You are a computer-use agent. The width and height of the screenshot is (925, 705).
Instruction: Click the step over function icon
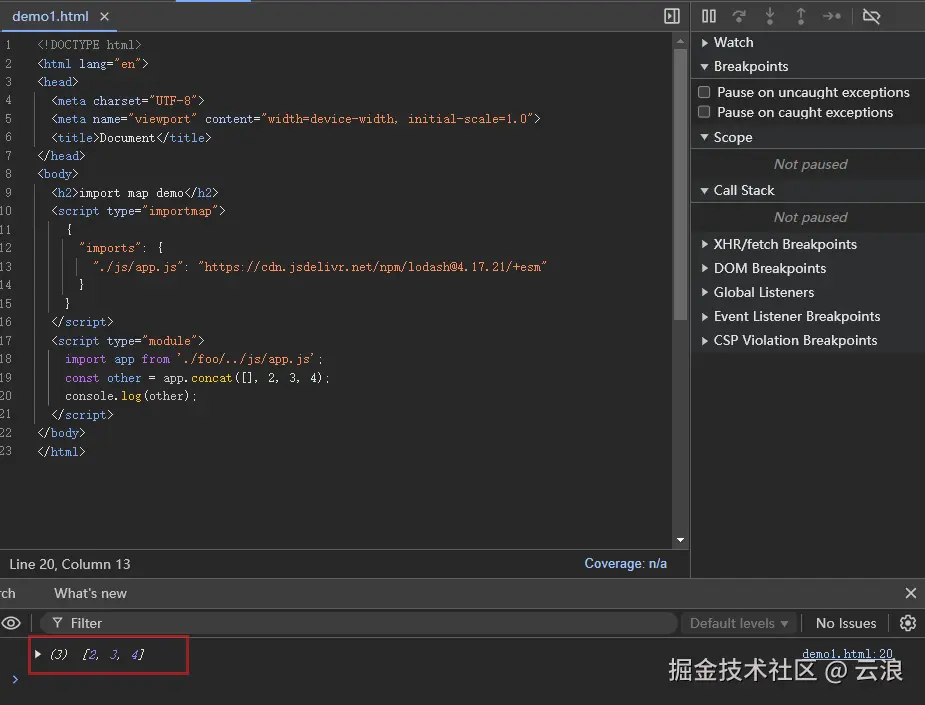(739, 16)
